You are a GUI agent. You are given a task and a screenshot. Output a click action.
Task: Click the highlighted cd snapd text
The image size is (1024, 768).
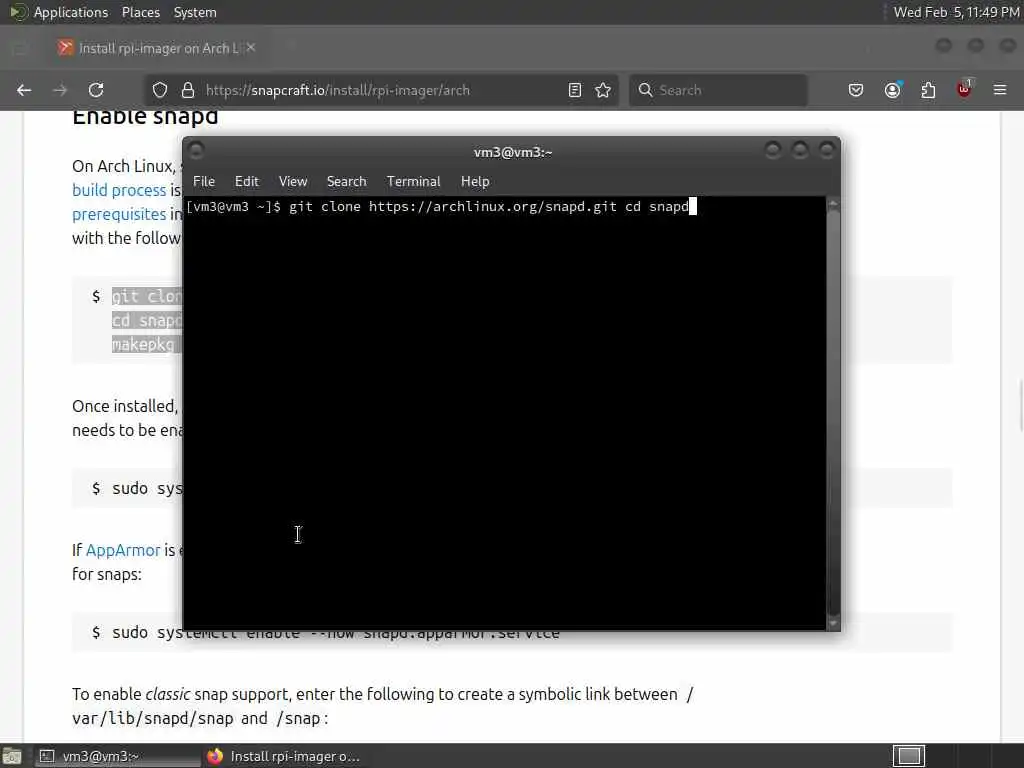click(146, 320)
